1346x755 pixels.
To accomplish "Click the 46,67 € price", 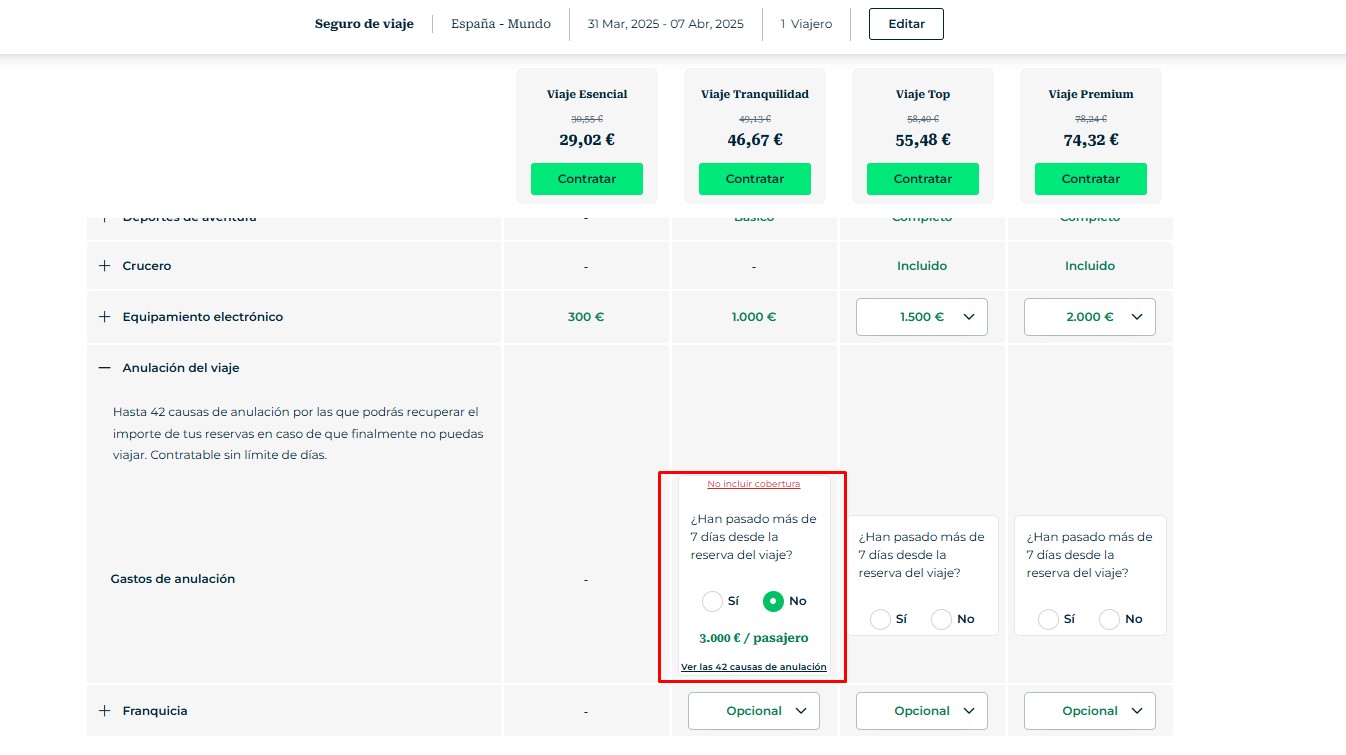I will [x=755, y=140].
